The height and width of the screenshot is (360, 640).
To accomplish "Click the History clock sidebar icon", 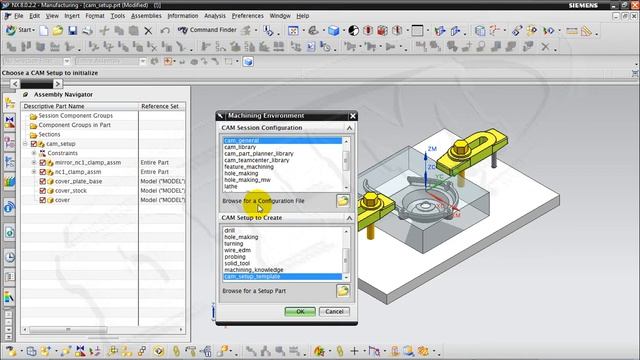I will pos(9,257).
